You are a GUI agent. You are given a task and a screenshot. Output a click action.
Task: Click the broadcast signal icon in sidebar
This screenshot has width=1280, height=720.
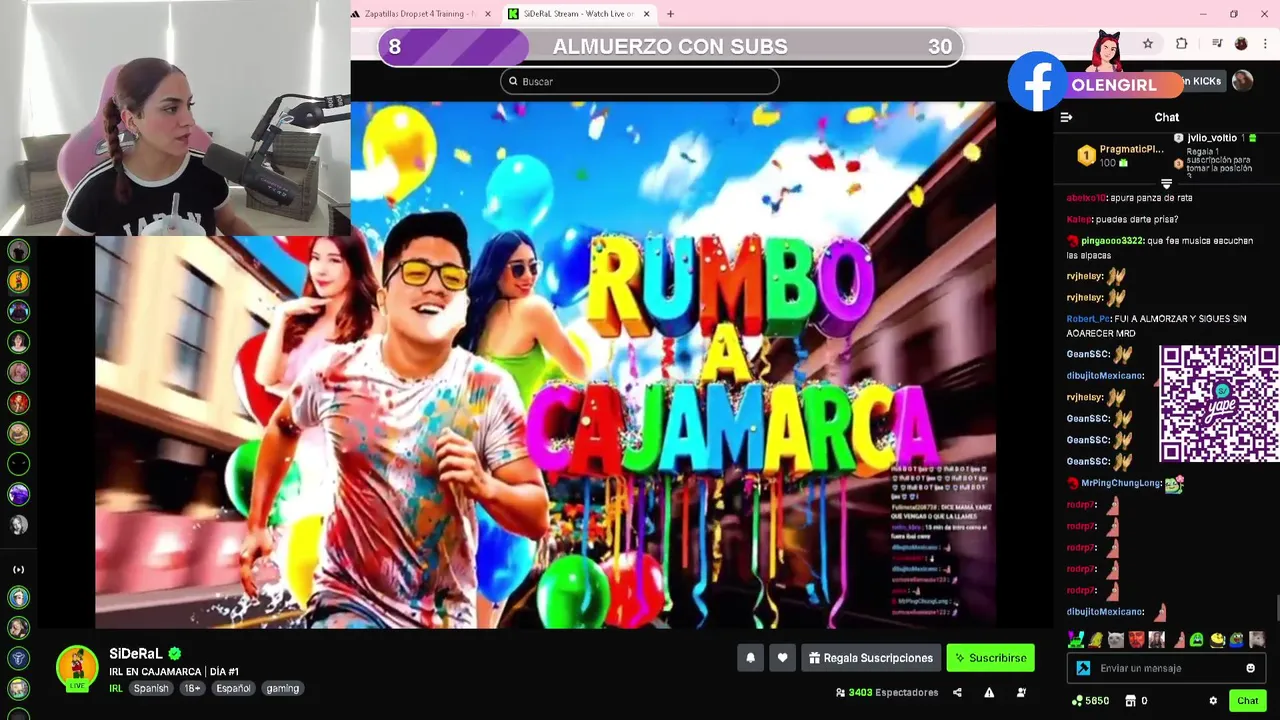click(18, 569)
